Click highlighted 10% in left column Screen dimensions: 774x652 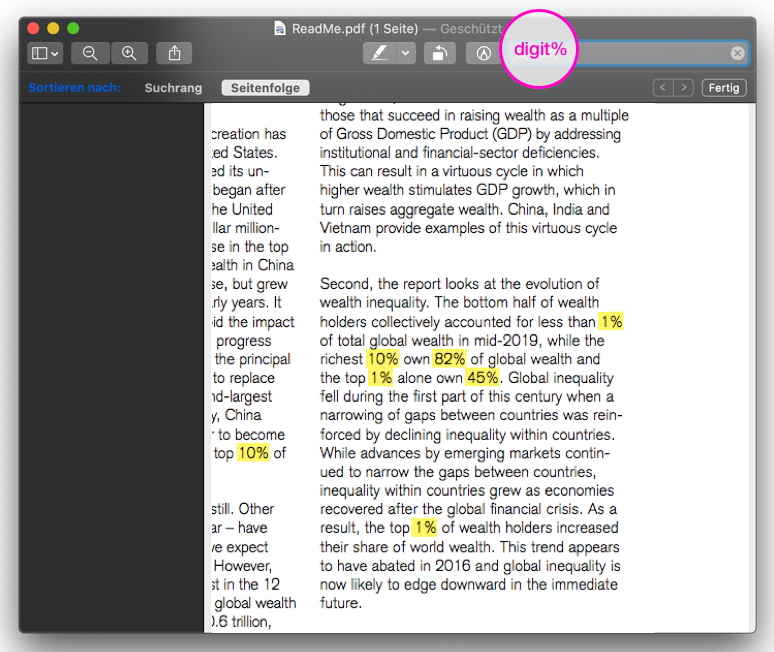tap(254, 453)
